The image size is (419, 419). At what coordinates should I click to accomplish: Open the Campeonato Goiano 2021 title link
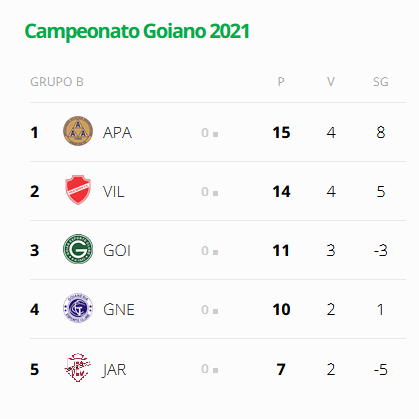(137, 31)
